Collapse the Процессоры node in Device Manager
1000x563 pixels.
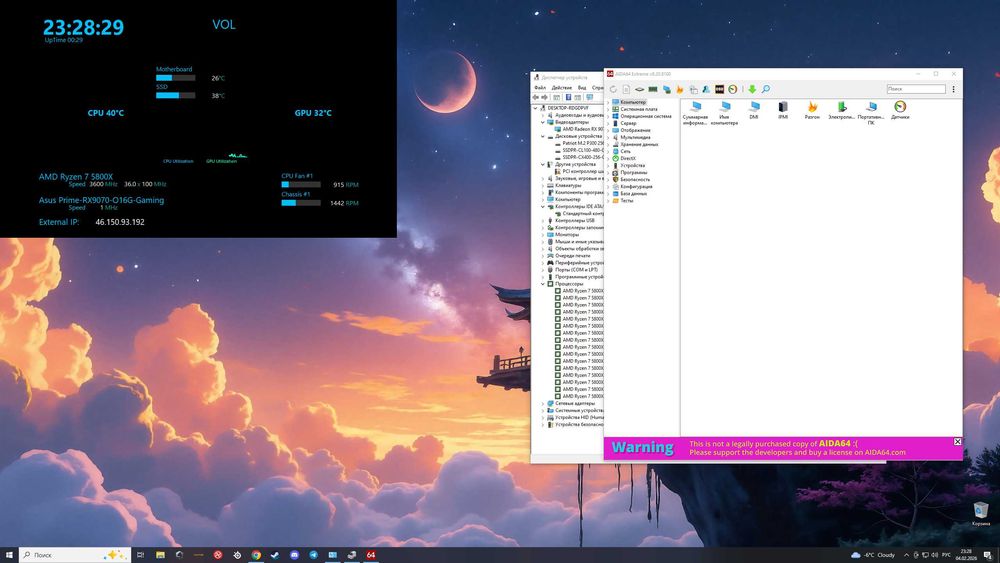(x=543, y=284)
